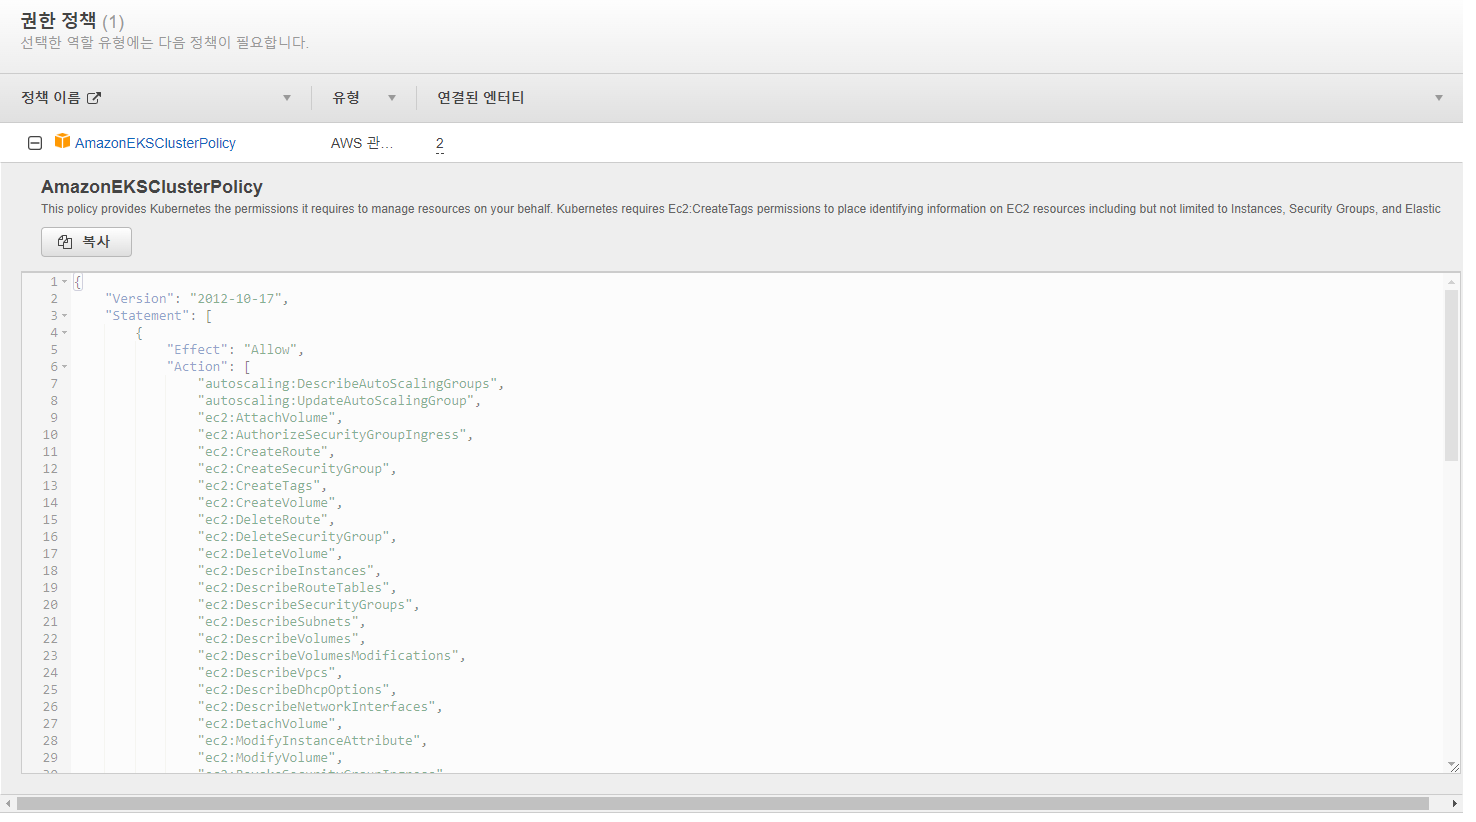Click the code editor vertical scrollbar thumb
The height and width of the screenshot is (822, 1476).
[x=1451, y=375]
